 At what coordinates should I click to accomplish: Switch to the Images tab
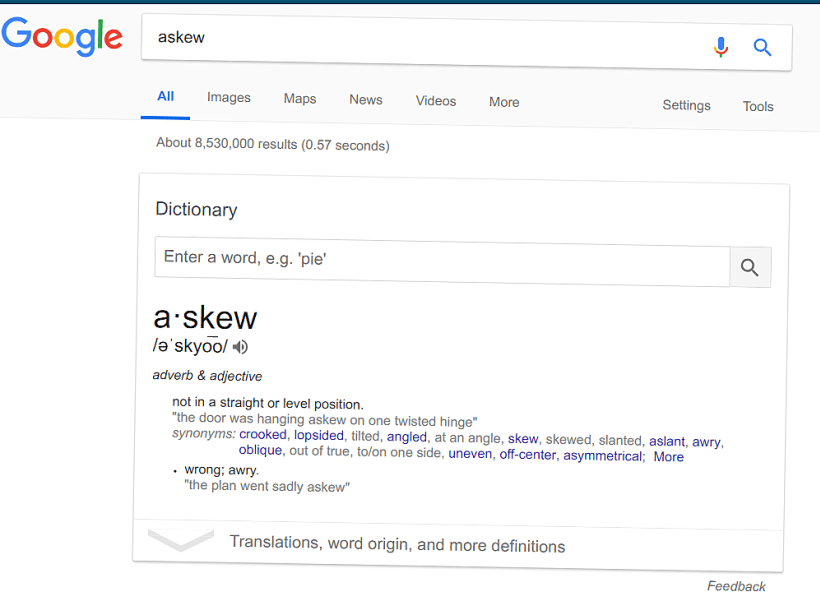click(228, 97)
